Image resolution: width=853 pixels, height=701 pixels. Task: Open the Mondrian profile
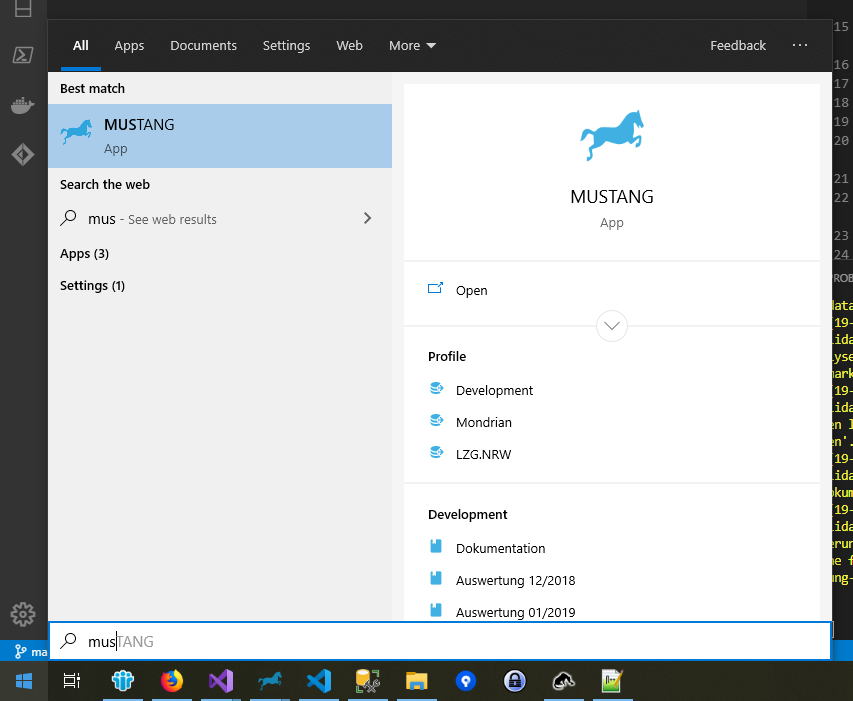pos(483,422)
